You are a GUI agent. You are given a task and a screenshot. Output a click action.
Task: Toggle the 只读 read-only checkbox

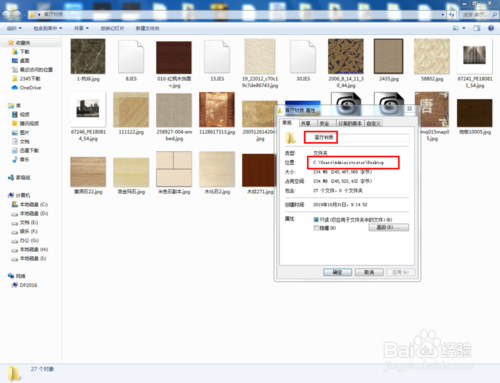coord(316,220)
